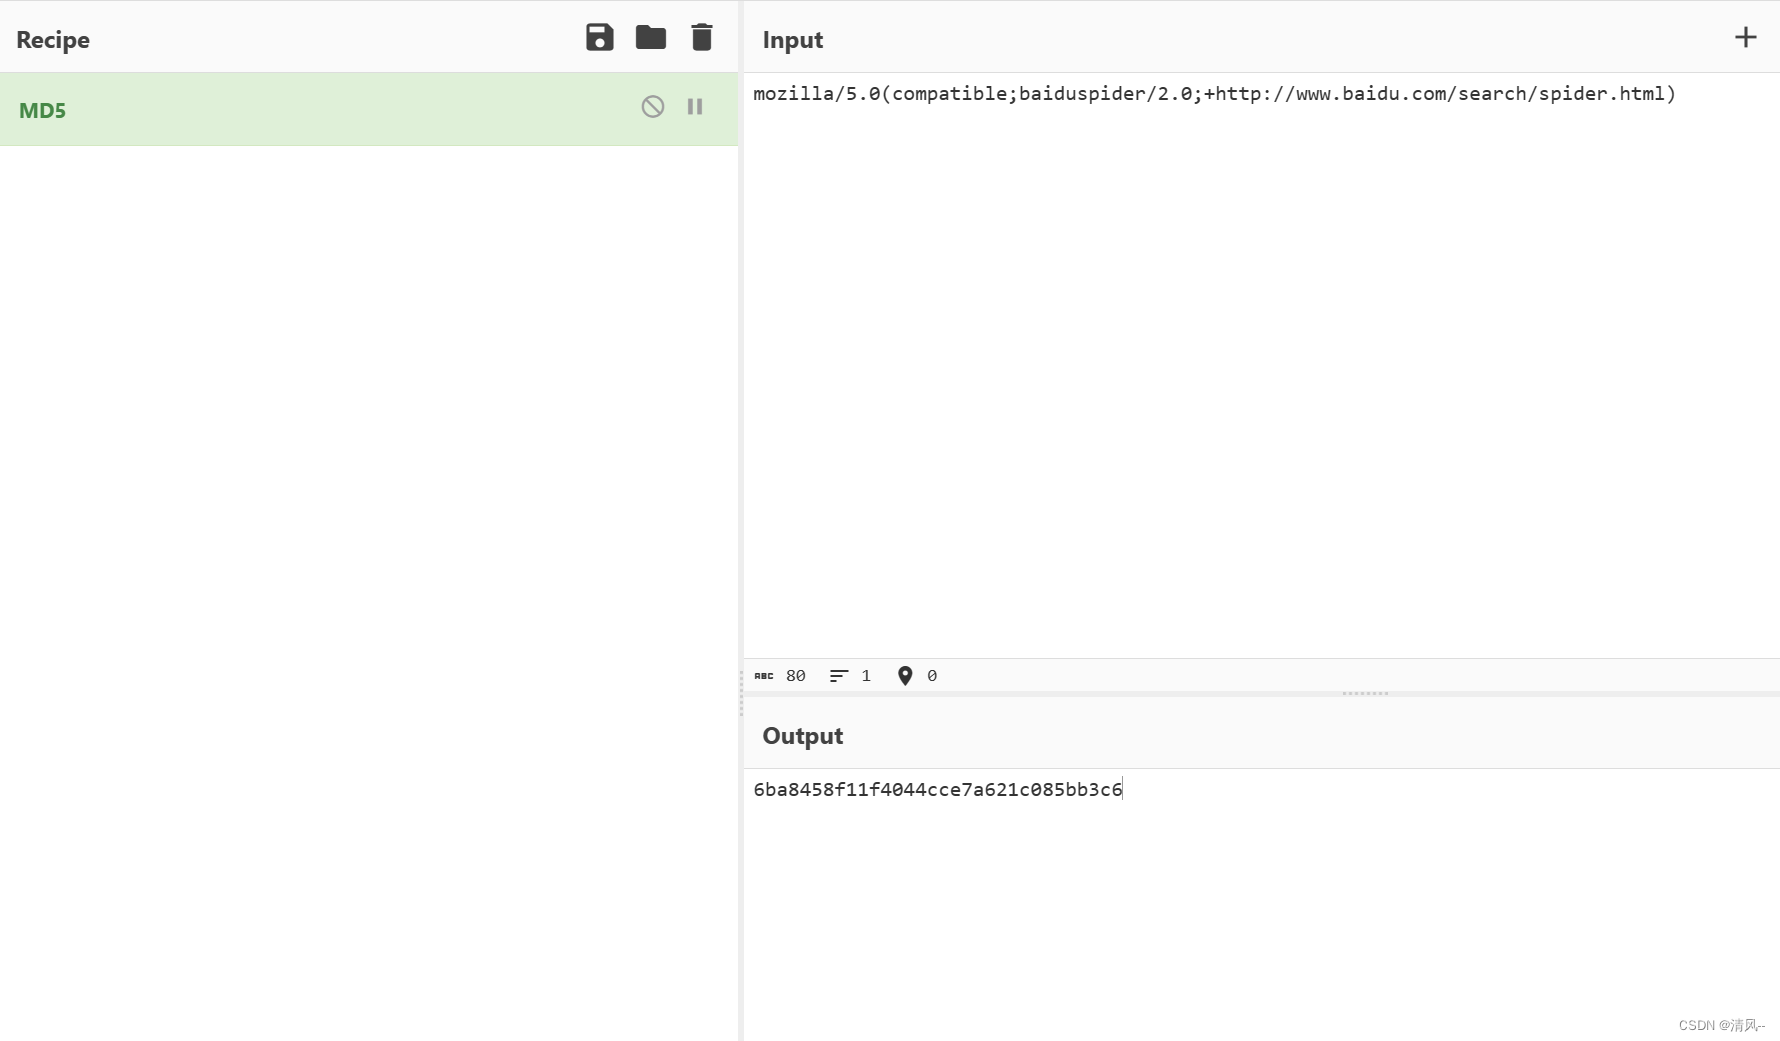Screen dimensions: 1780x1041
Task: Click the MD5 hash output text
Action: [938, 790]
